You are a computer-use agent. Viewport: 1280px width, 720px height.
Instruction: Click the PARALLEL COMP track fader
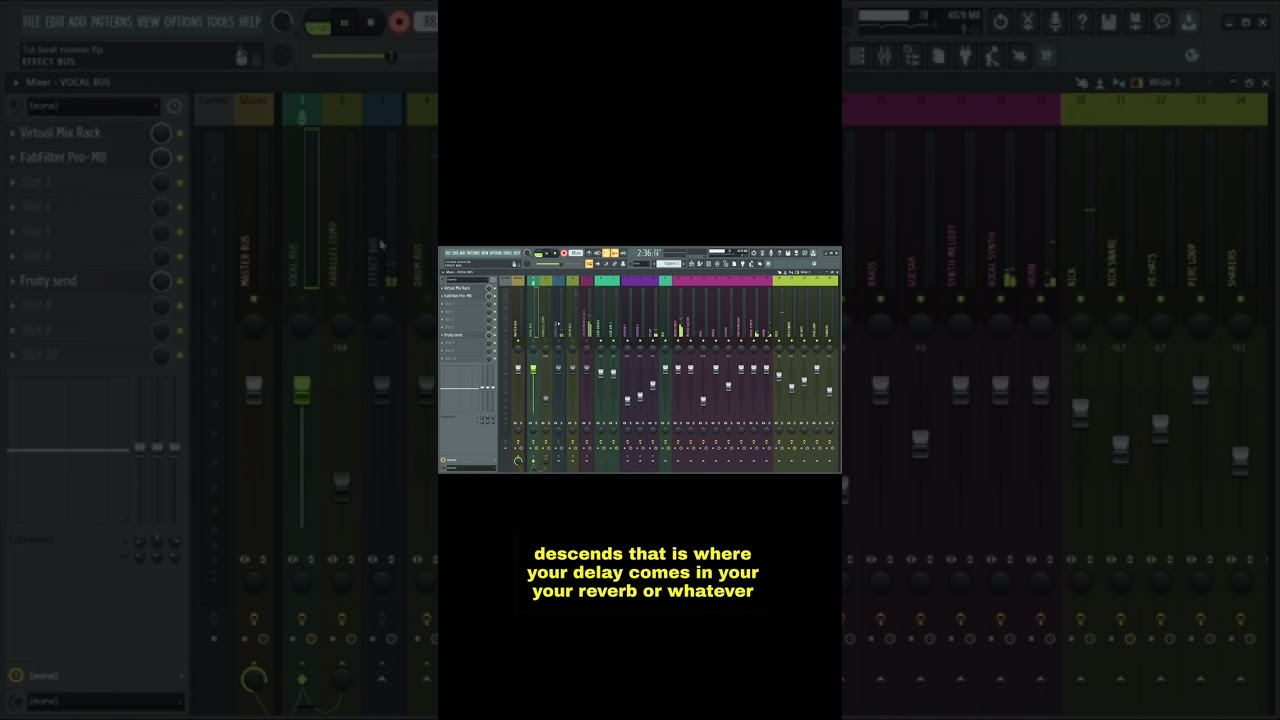coord(546,400)
